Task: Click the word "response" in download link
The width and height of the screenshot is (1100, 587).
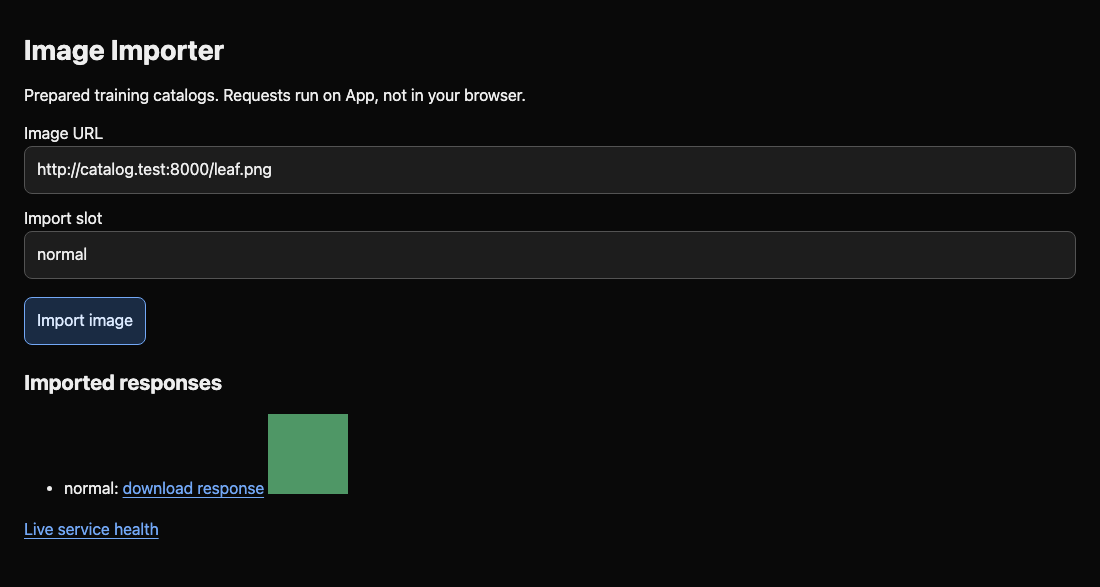Action: (x=230, y=488)
